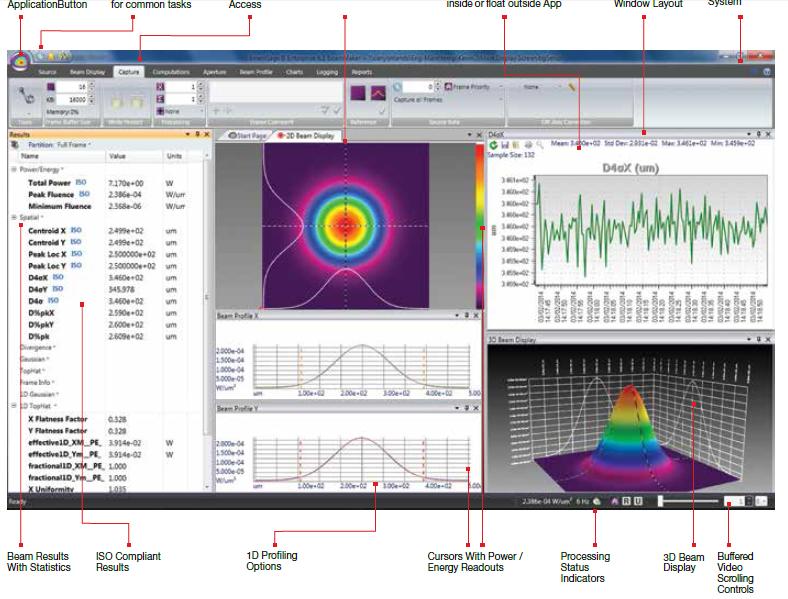Screen dimensions: 788x599
Task: Click the Reference beam icon in the ribbon
Action: pyautogui.click(x=359, y=93)
